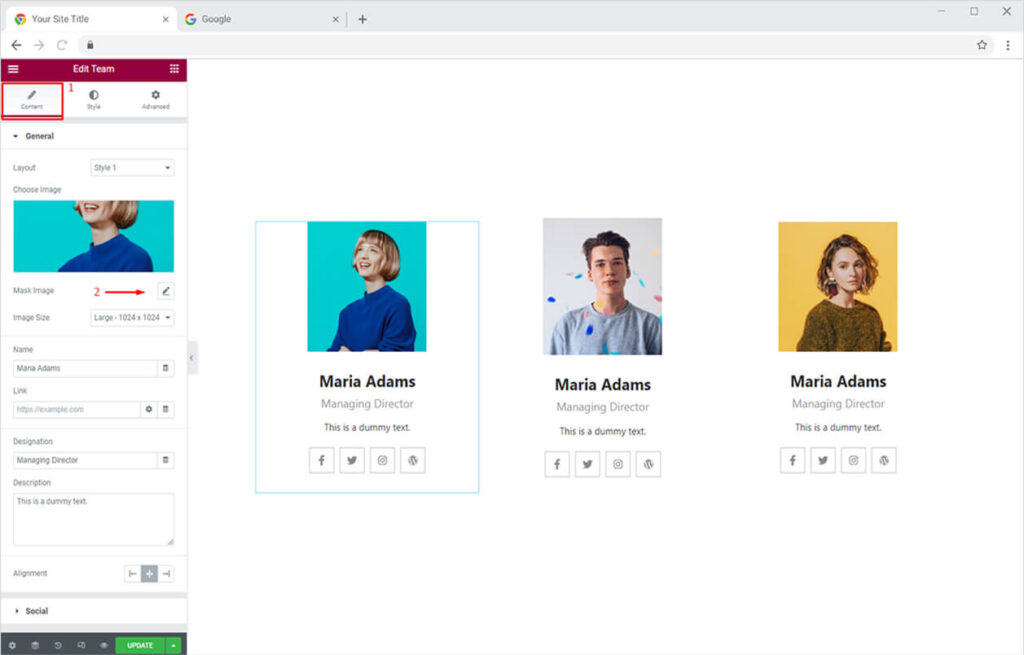Open the Elementor hamburger menu
The height and width of the screenshot is (655, 1024).
(13, 69)
